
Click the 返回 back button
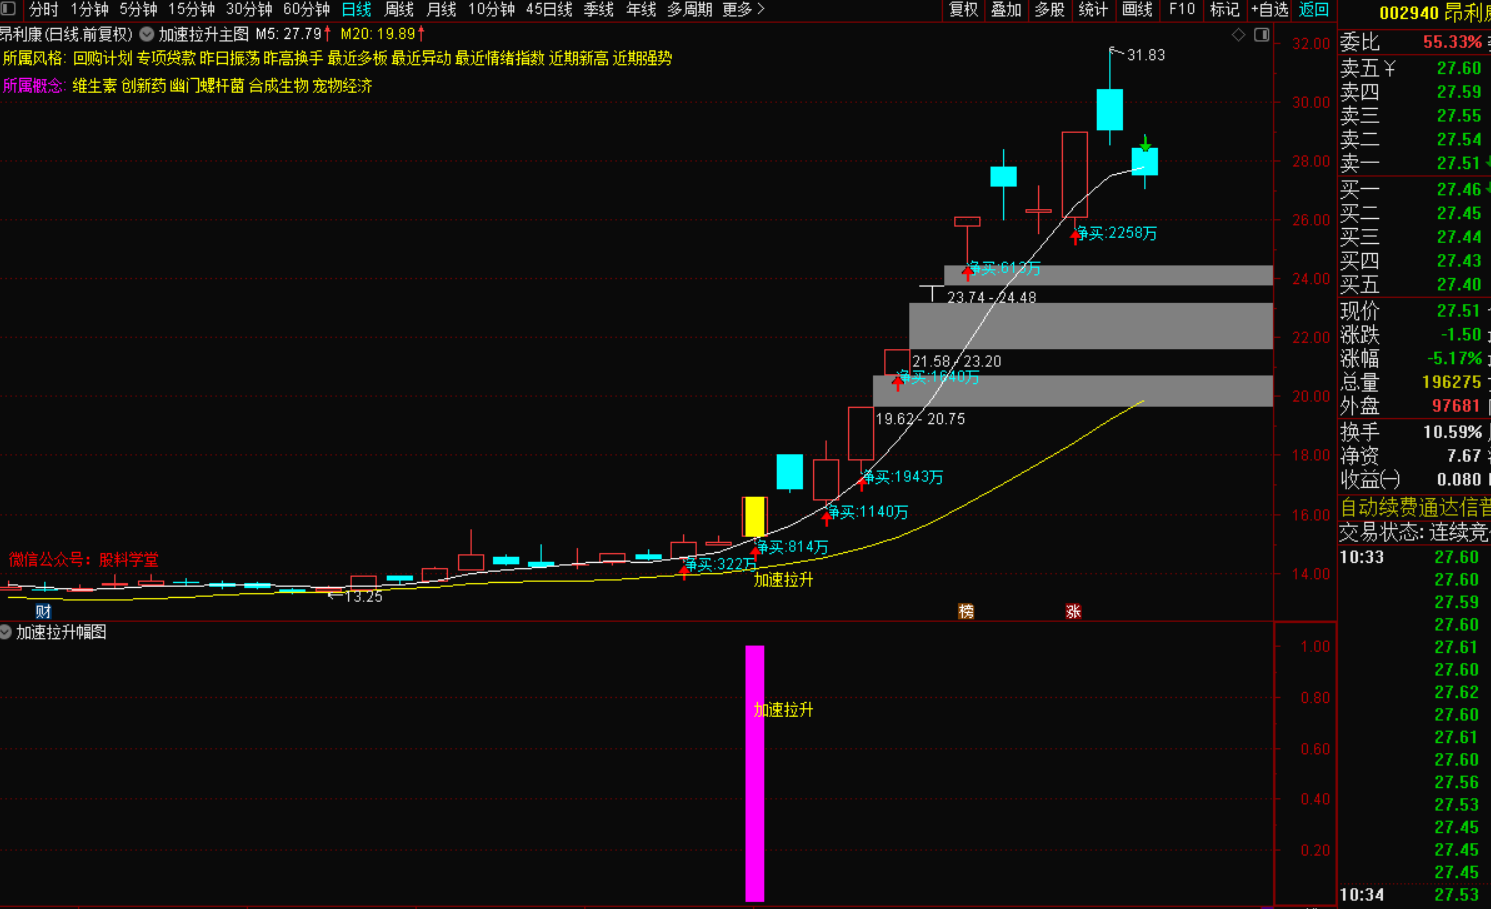(x=1314, y=9)
